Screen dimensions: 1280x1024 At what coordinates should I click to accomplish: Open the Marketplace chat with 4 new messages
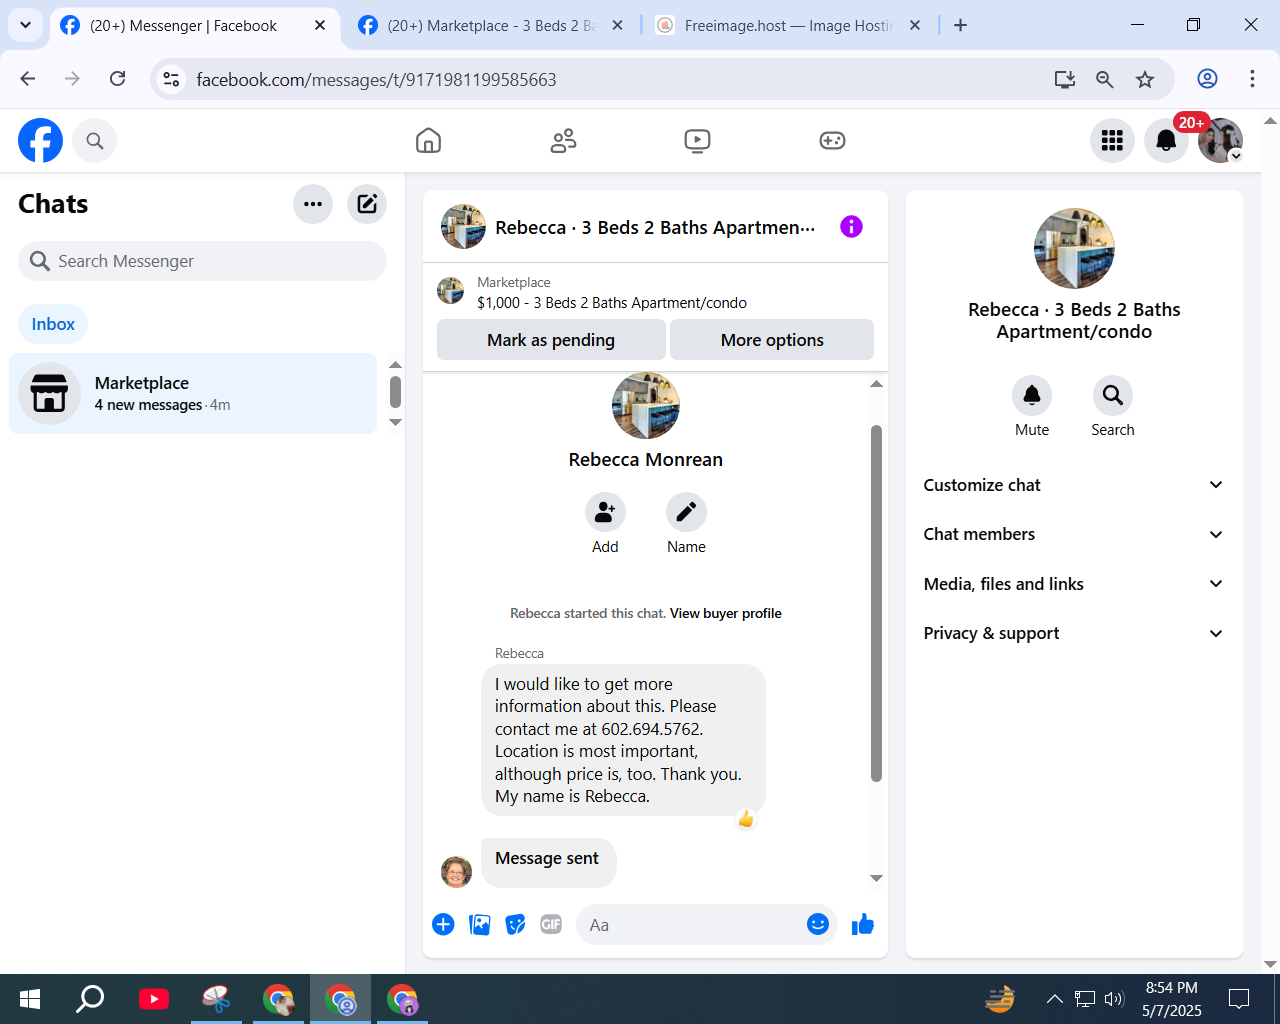[x=193, y=393]
